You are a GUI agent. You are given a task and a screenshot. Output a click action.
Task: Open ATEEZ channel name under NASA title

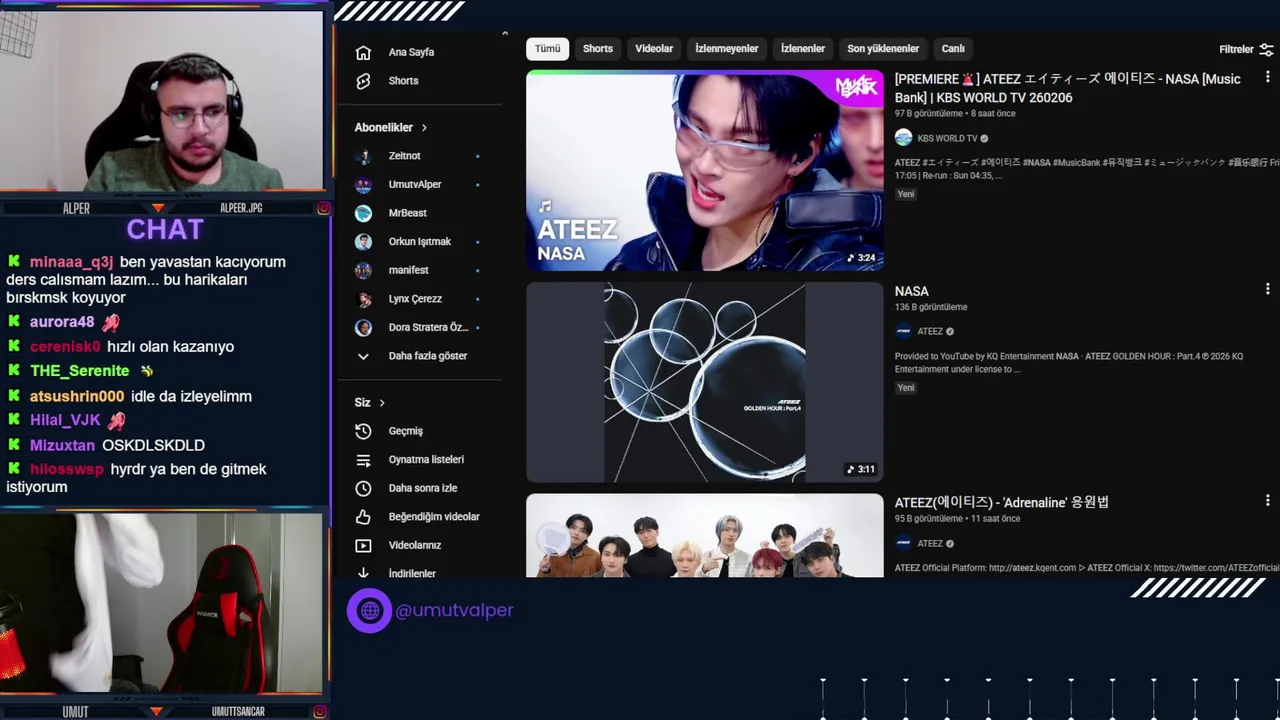point(930,332)
